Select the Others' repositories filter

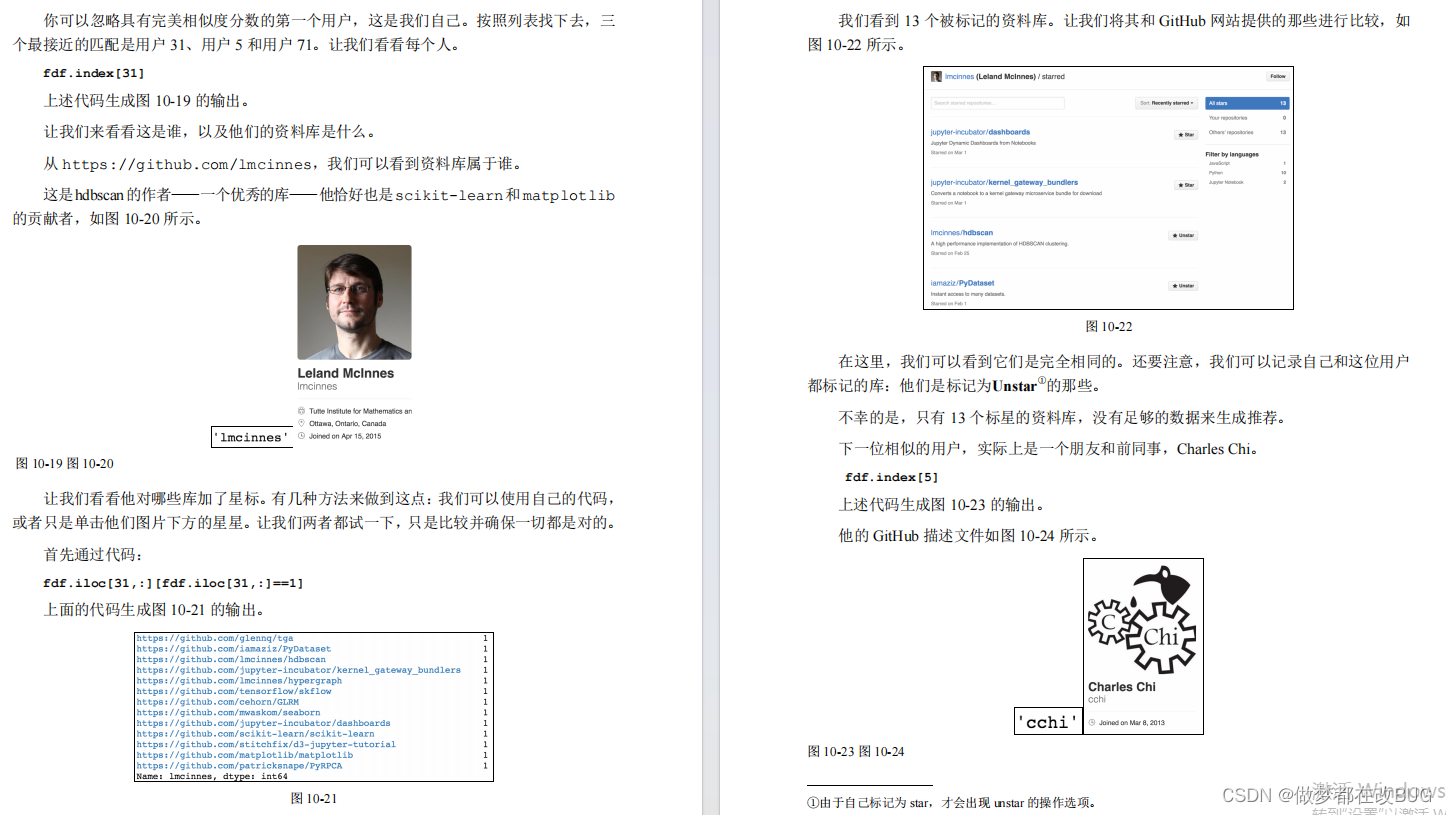pyautogui.click(x=1247, y=132)
